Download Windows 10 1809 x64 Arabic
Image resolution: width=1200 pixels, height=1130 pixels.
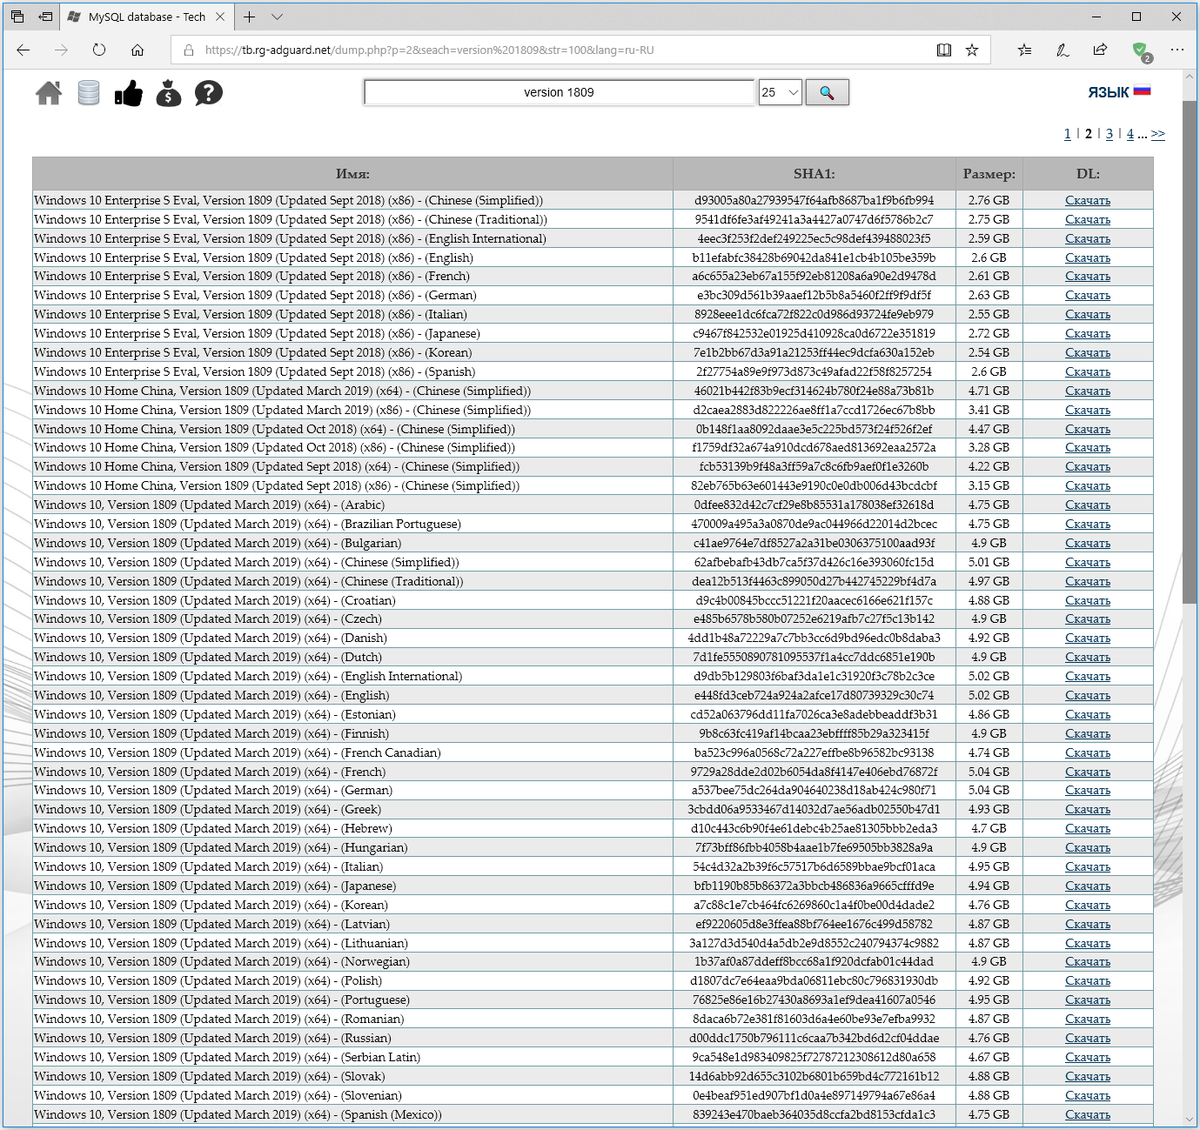(x=1087, y=505)
